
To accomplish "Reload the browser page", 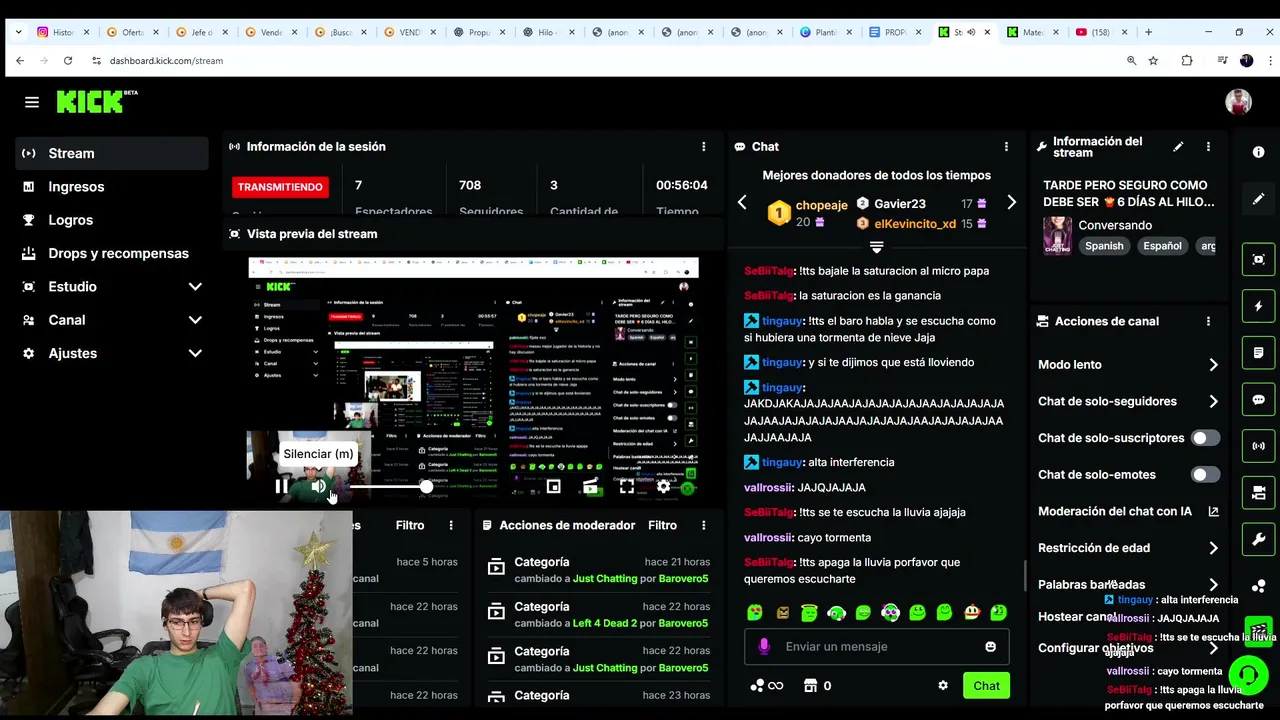I will pos(67,61).
